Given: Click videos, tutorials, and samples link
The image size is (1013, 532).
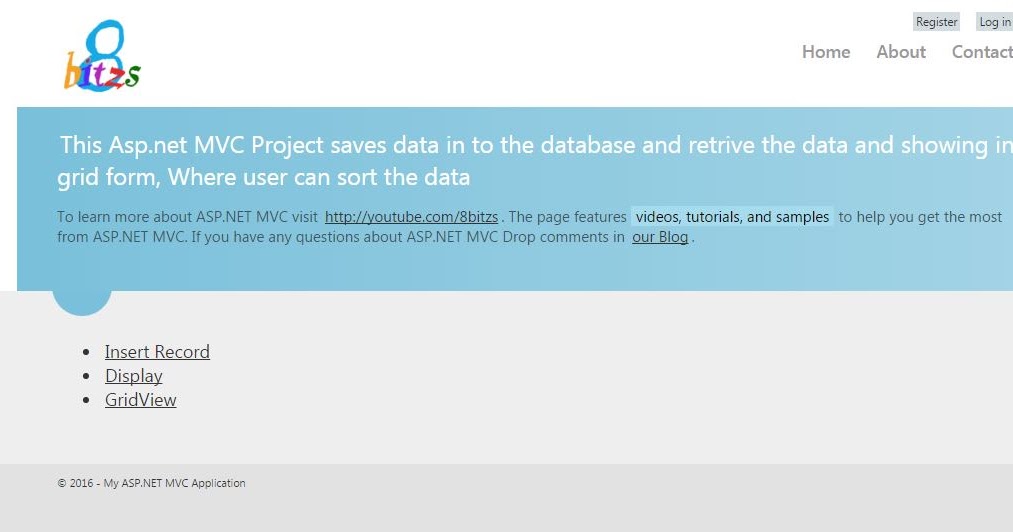Looking at the screenshot, I should 732,217.
